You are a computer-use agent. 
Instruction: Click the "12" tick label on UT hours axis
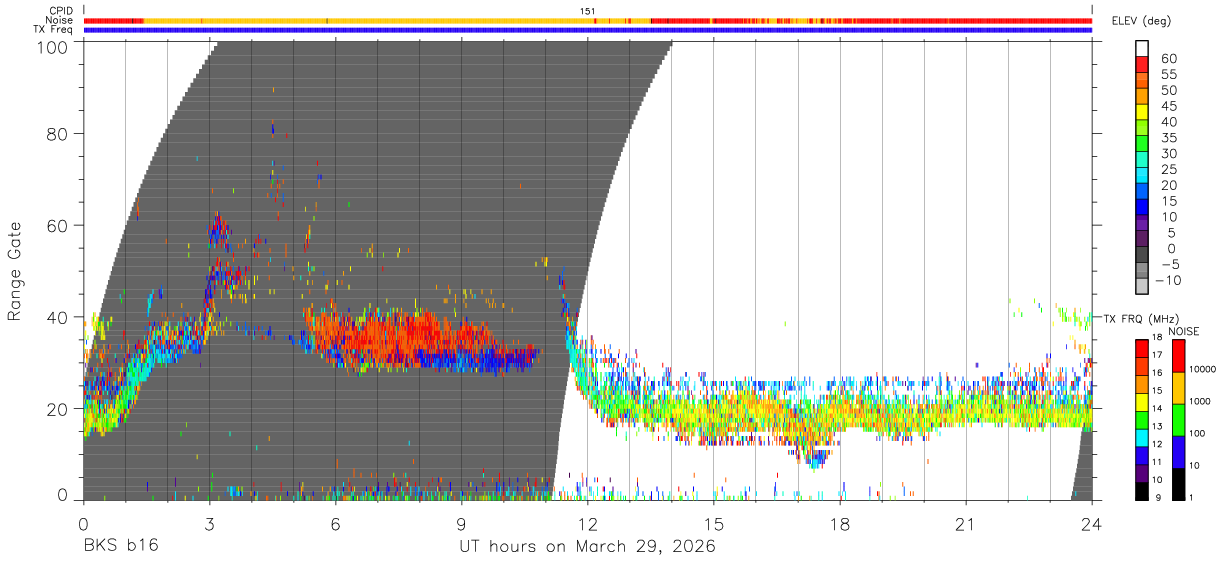[x=587, y=524]
